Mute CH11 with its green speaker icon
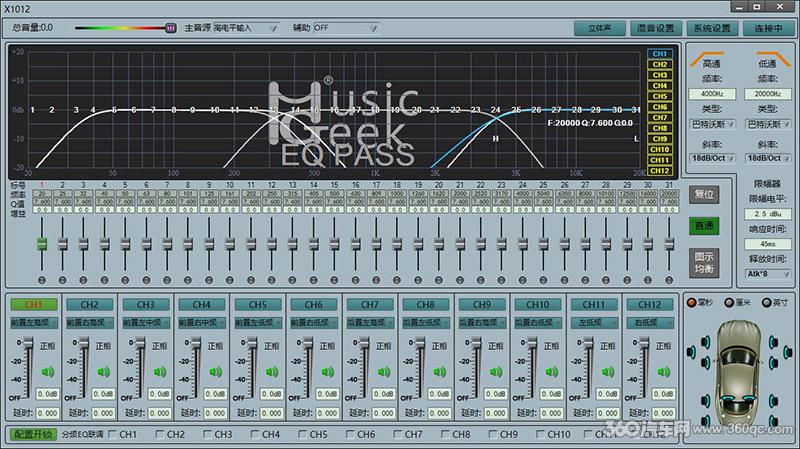Viewport: 800px width, 449px height. click(x=608, y=372)
